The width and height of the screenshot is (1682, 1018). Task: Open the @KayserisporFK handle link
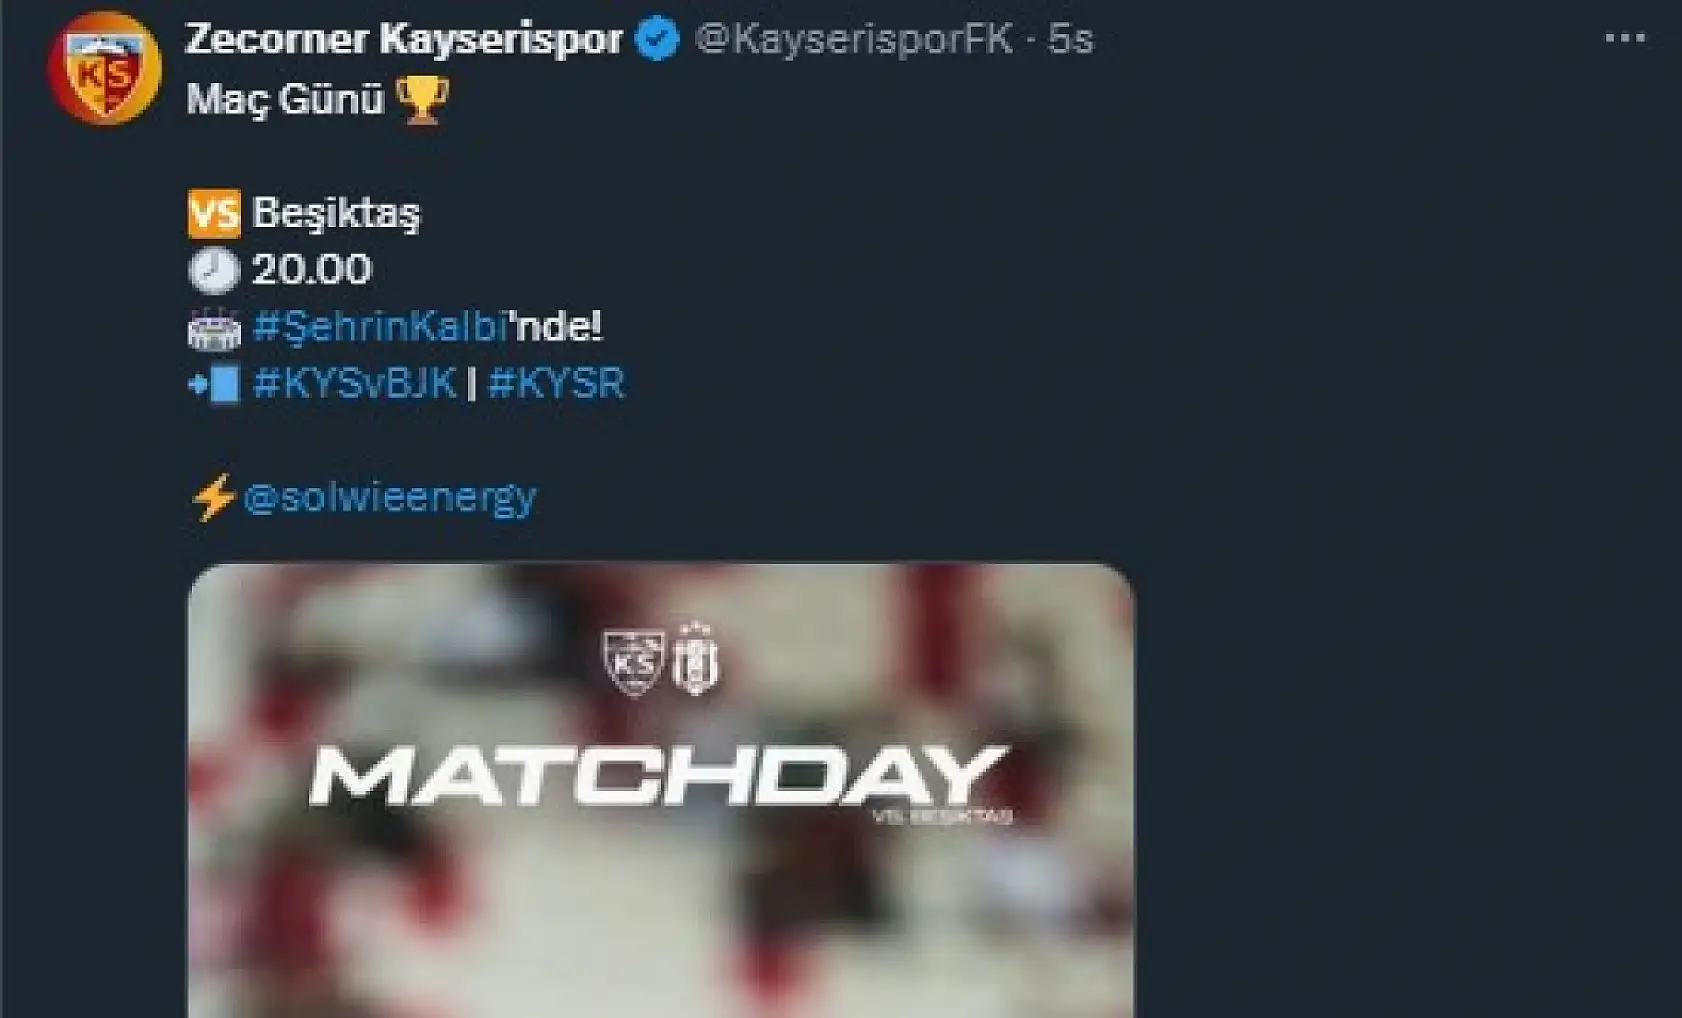853,39
